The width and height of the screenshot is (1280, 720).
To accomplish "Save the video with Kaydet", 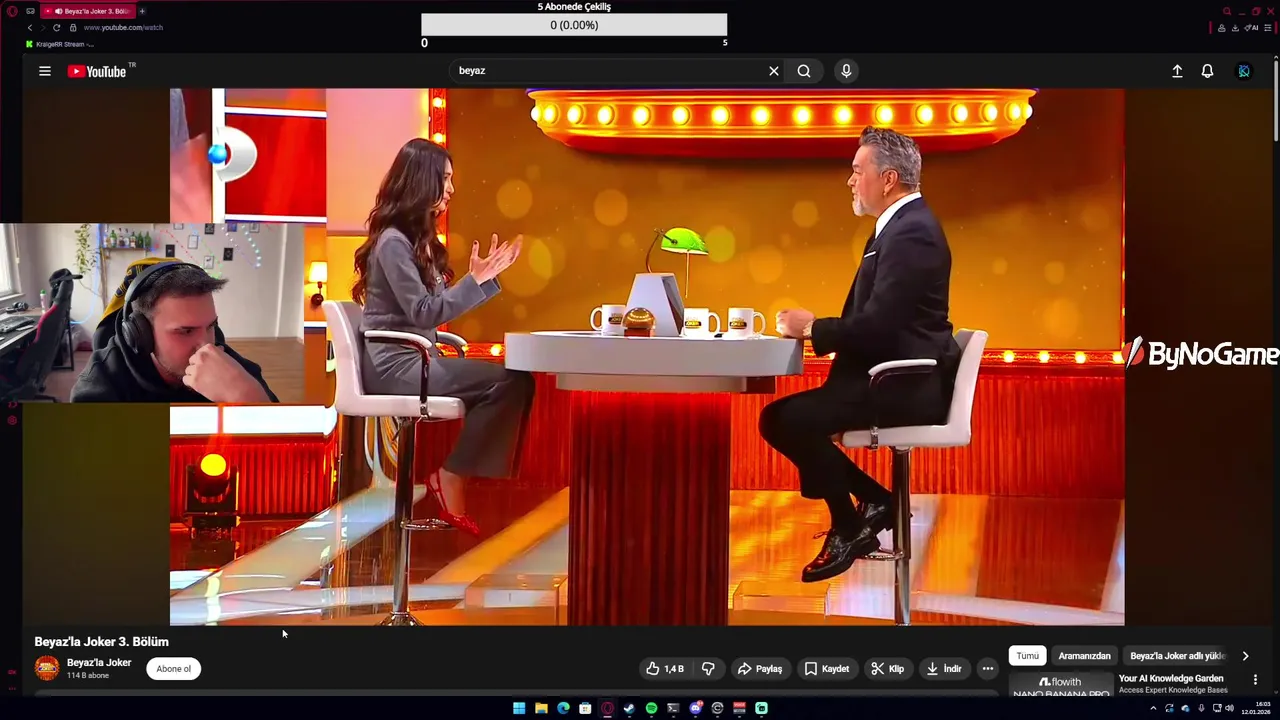I will coord(827,669).
